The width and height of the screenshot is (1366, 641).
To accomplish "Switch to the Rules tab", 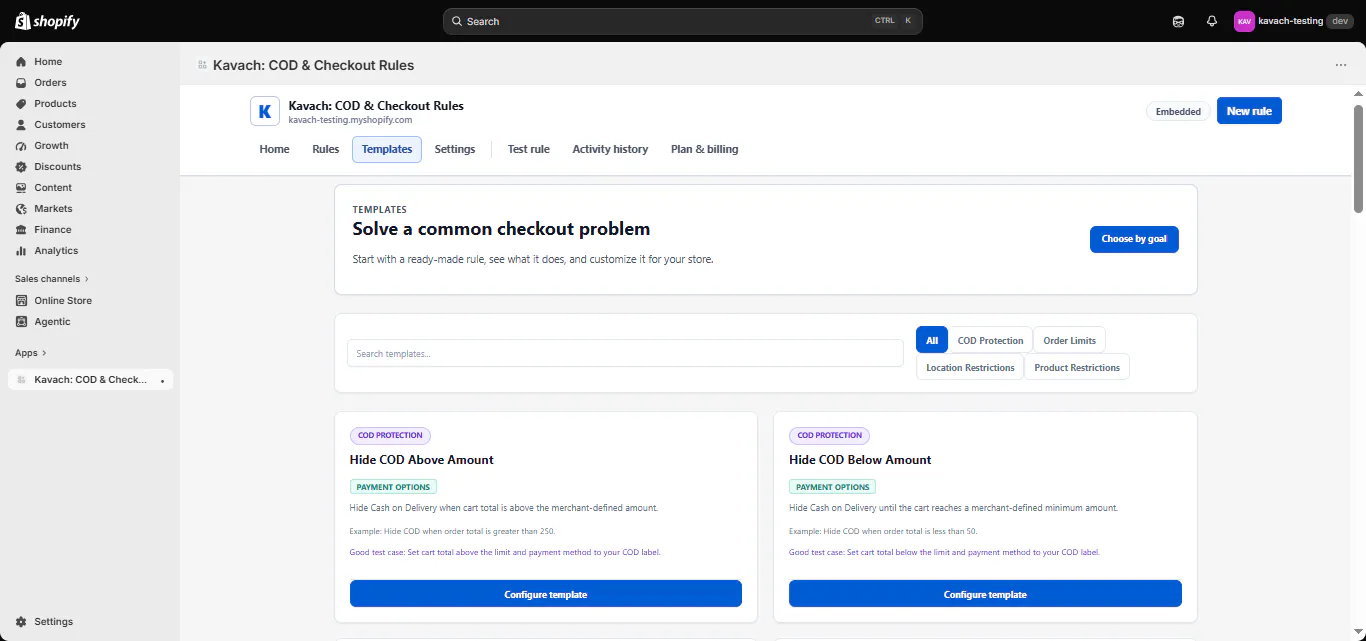I will (x=326, y=149).
